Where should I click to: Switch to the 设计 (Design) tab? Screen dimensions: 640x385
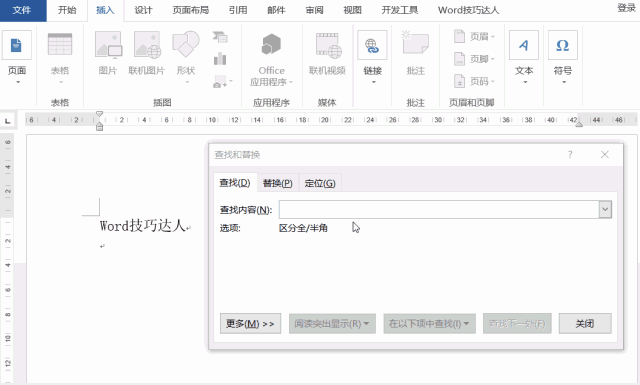143,10
